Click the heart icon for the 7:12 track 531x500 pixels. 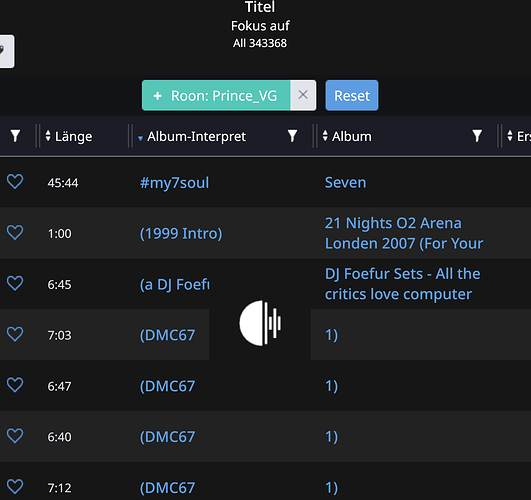(15, 487)
